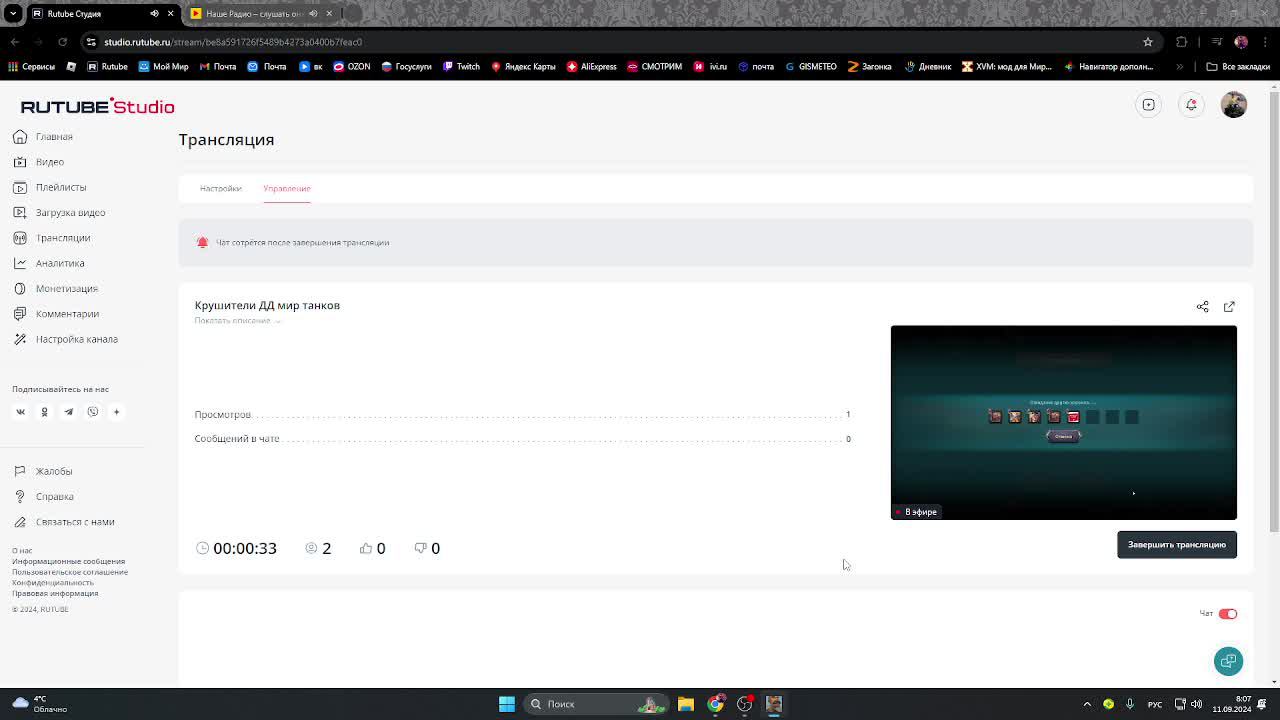Open Яндекс Карты bookmark
The width and height of the screenshot is (1280, 720).
click(523, 67)
